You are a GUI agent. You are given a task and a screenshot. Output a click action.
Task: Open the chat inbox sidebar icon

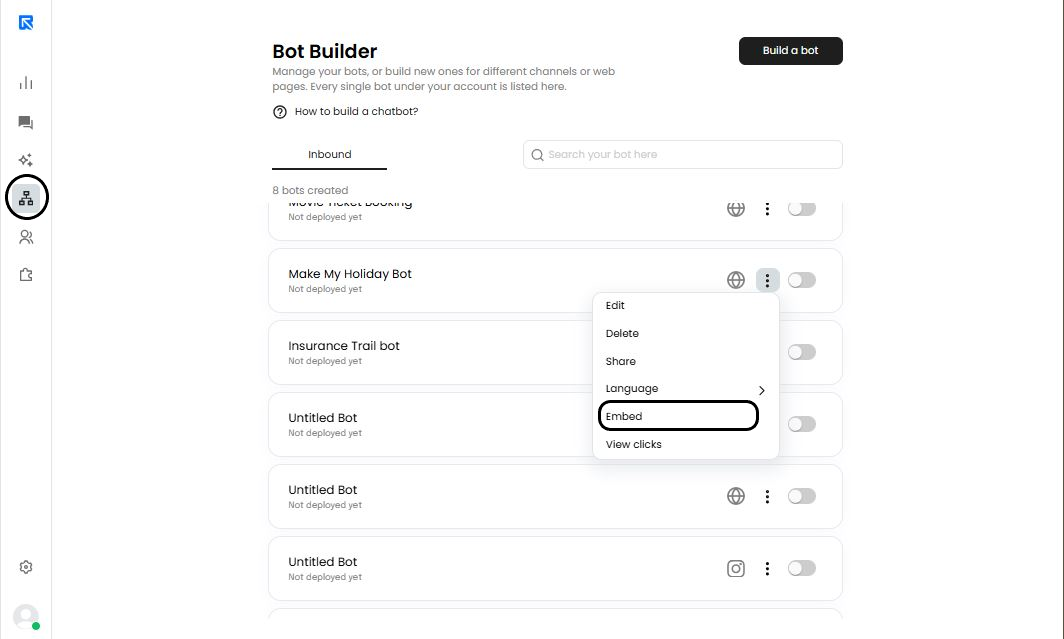pos(26,123)
